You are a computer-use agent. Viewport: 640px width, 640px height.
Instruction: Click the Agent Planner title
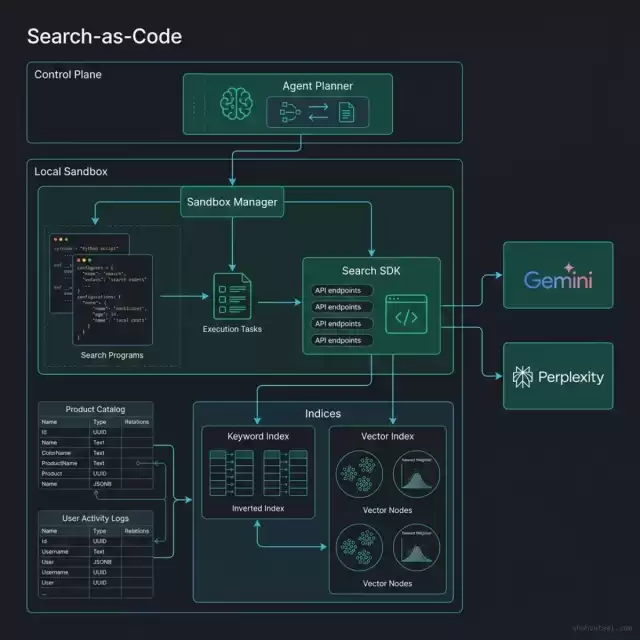318,86
